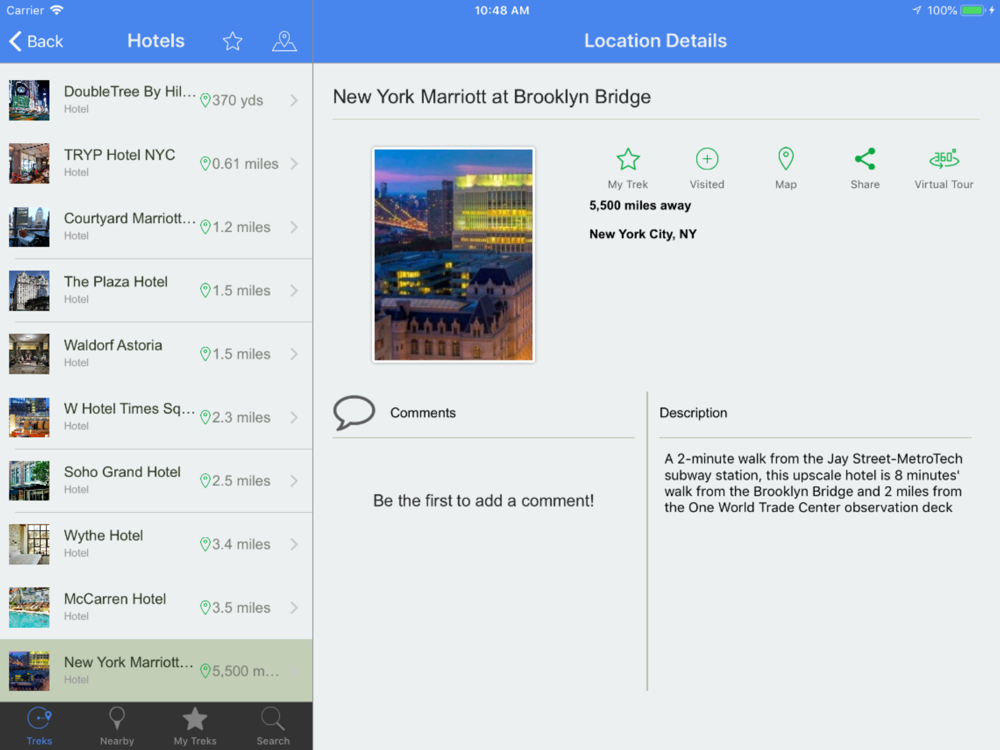
Task: Tap TRYP Hotel NYC thumbnail image
Action: click(29, 164)
